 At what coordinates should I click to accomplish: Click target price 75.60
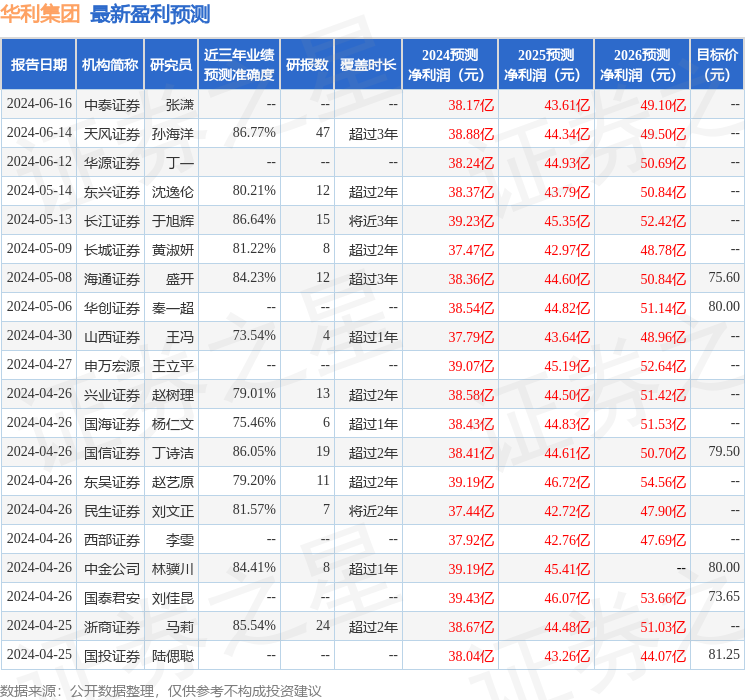tap(724, 278)
